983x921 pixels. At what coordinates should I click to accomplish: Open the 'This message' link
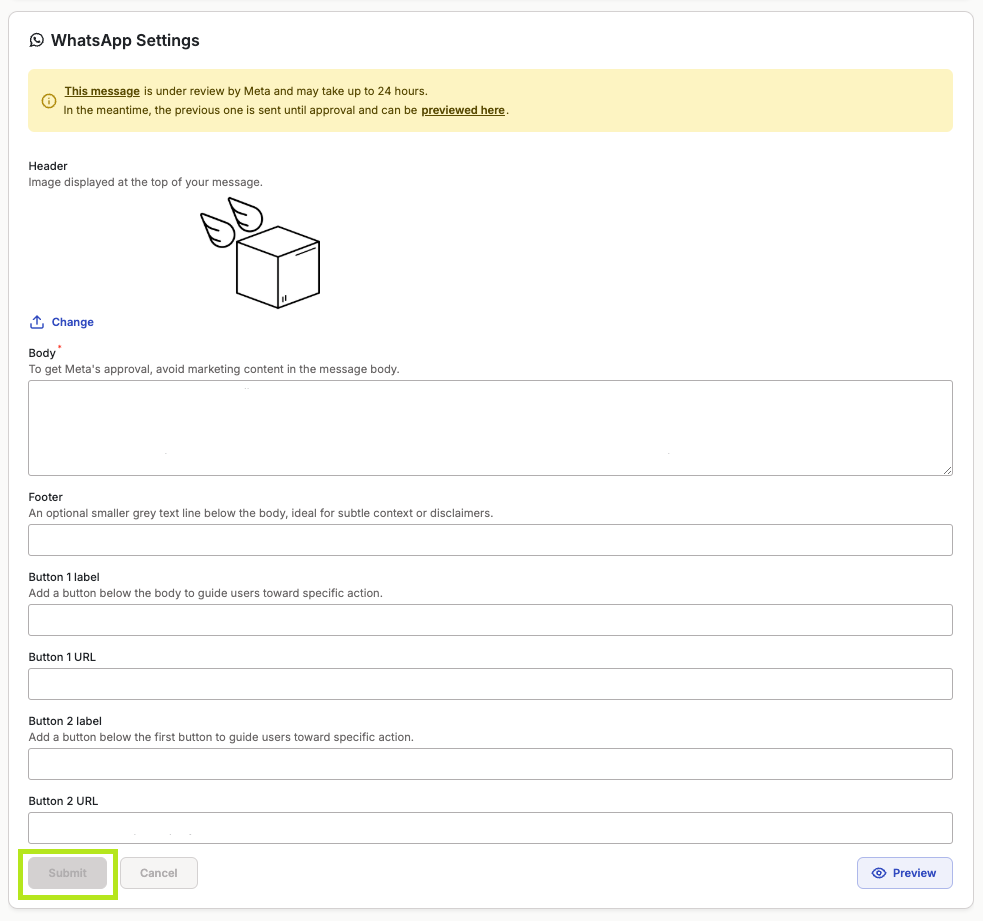point(102,91)
